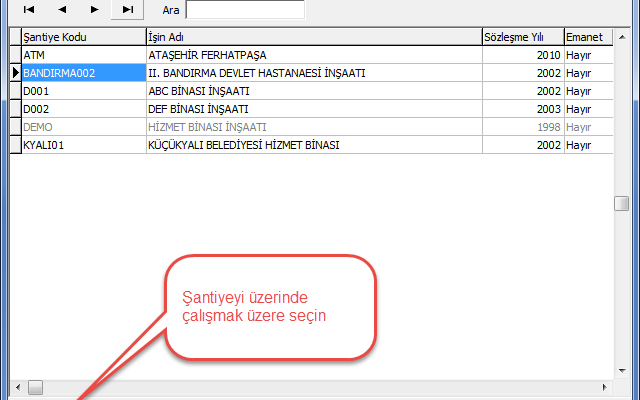Select the D002 şantiye row
Screen dimensions: 640x400
(x=82, y=109)
